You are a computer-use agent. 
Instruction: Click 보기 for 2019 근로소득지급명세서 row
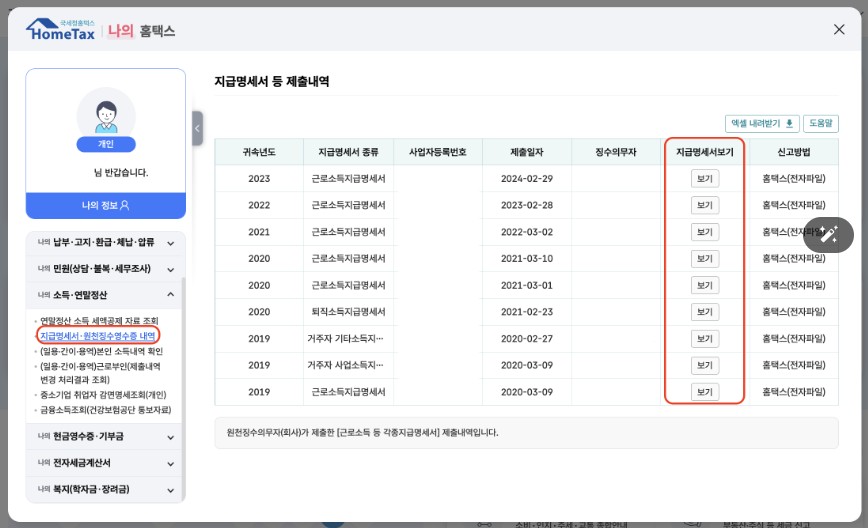(705, 392)
